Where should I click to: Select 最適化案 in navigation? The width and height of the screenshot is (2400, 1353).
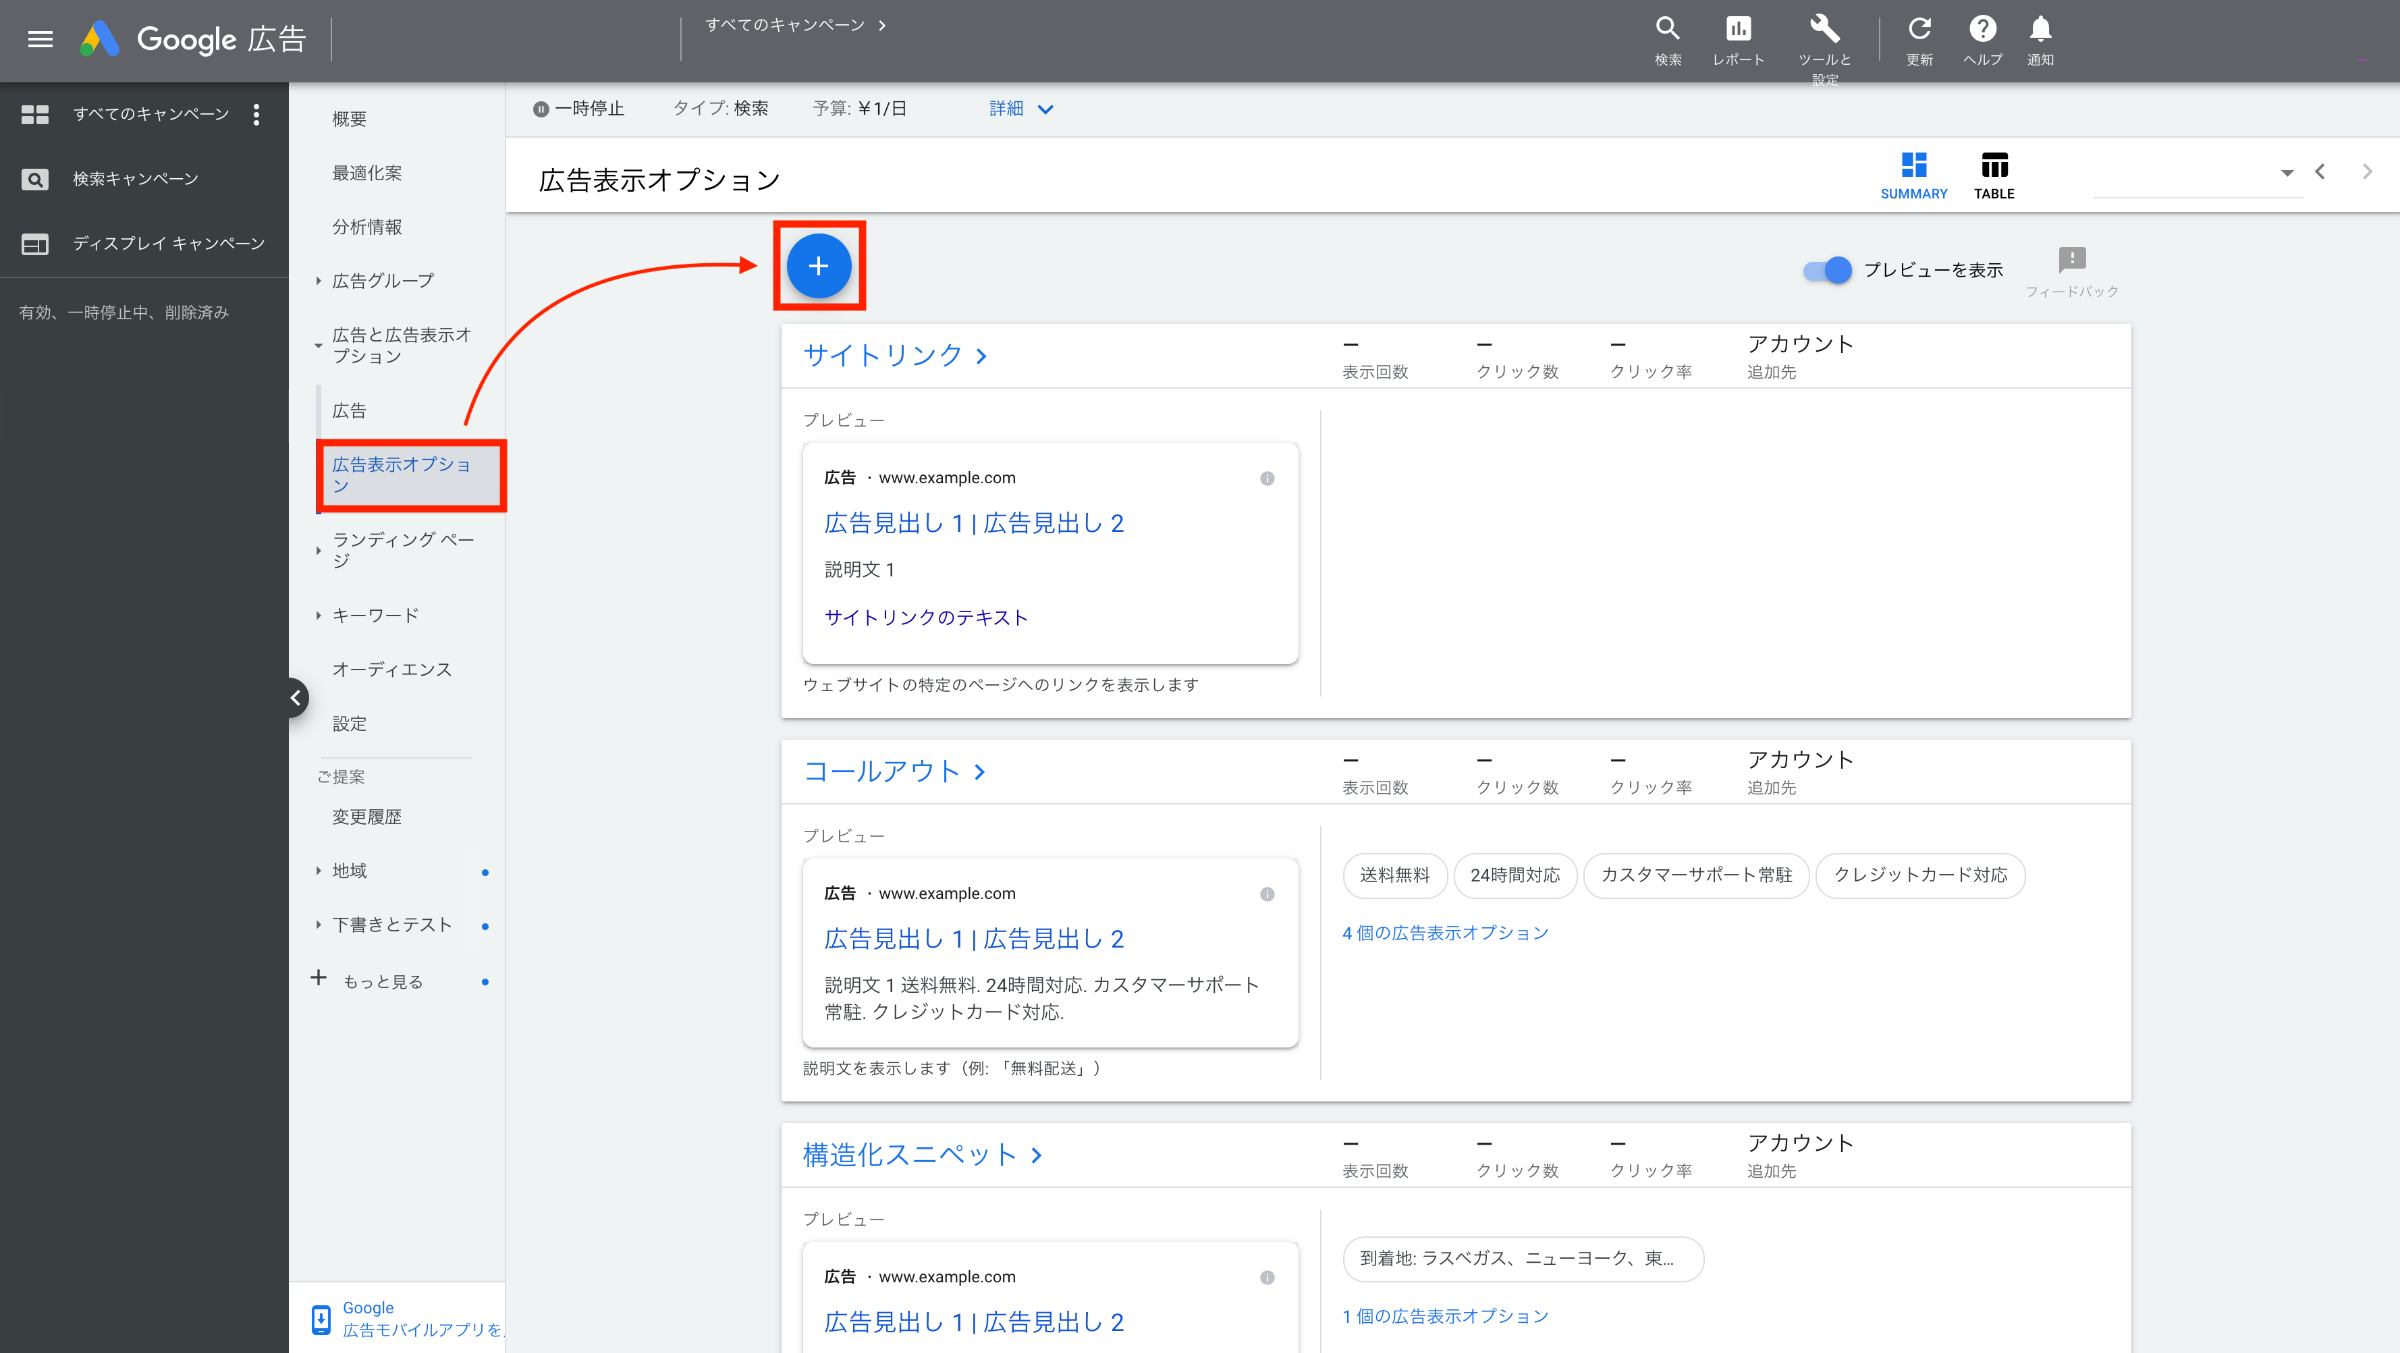(367, 173)
